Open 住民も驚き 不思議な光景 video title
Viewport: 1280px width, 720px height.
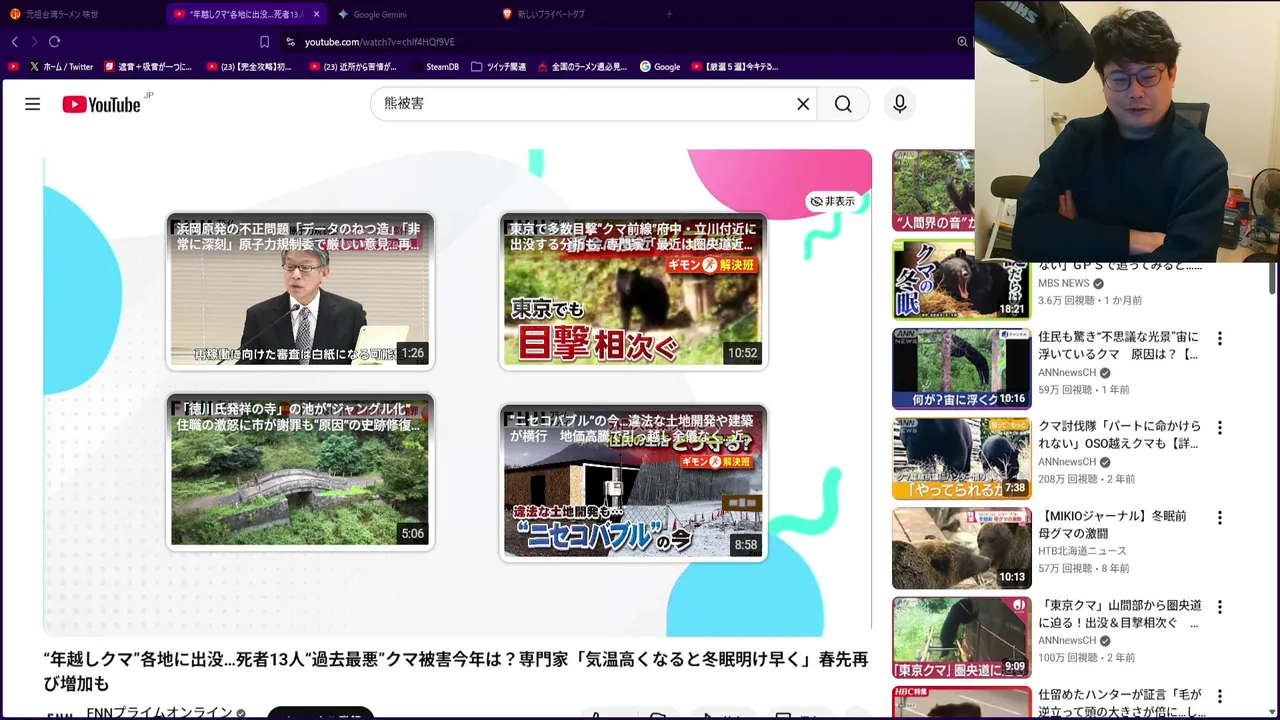pos(1118,345)
